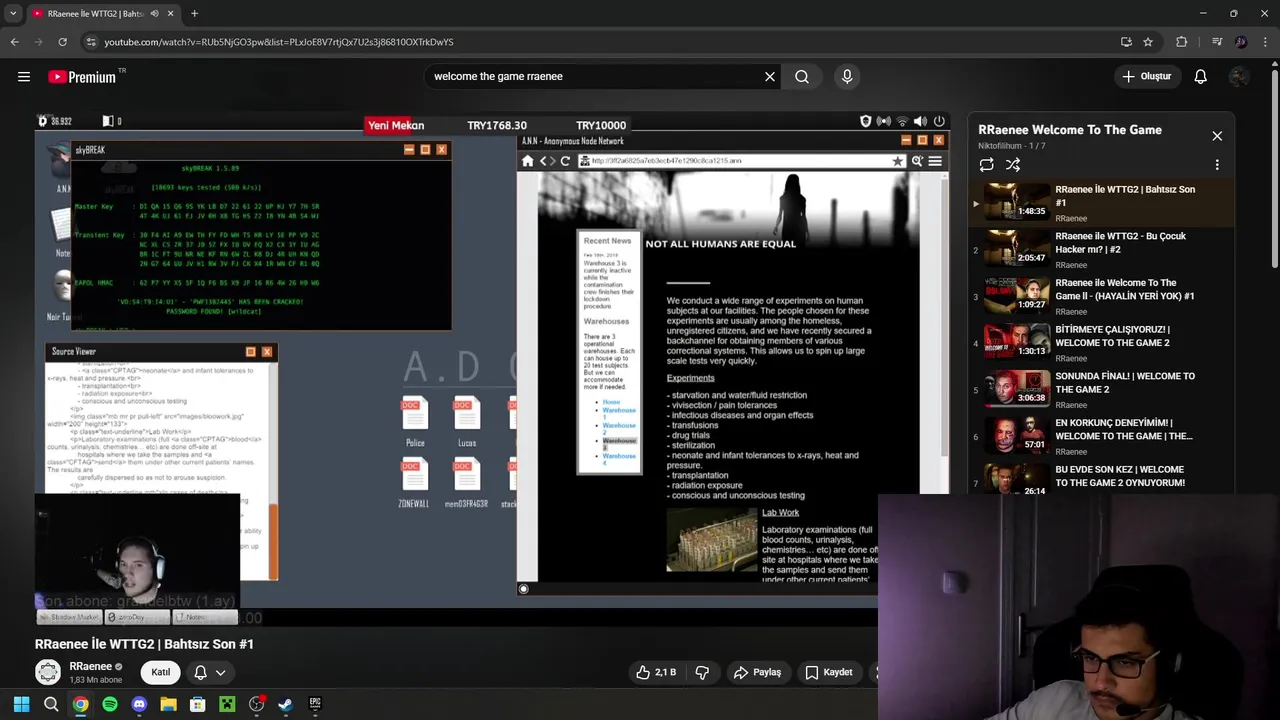
Task: Select first playlist item 'Bahtsız Son #1'
Action: pos(1100,203)
